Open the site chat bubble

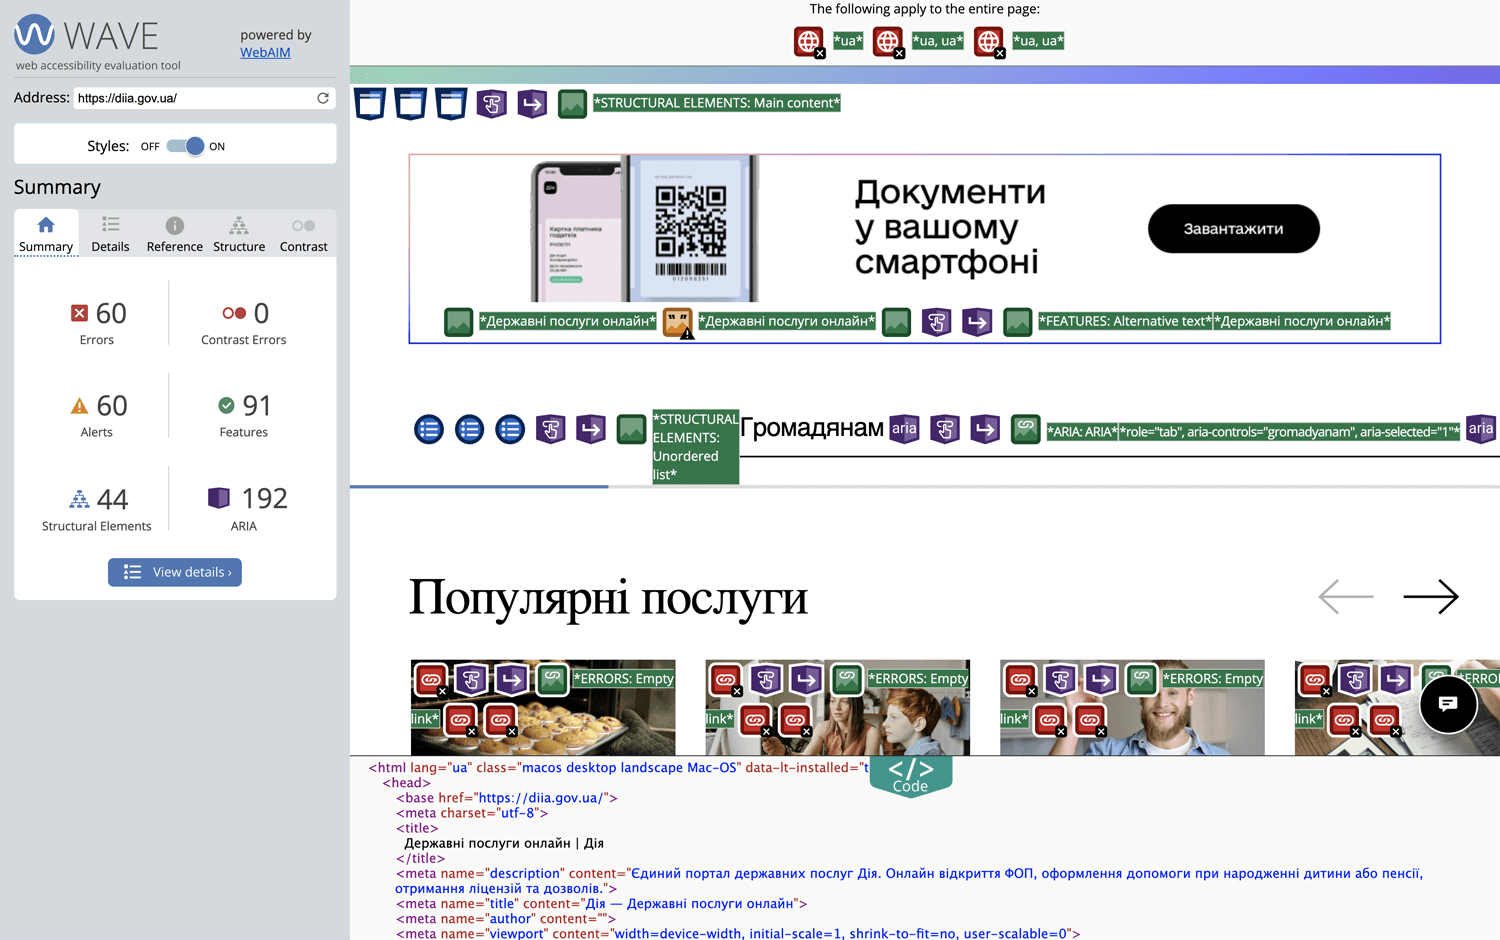click(x=1447, y=704)
